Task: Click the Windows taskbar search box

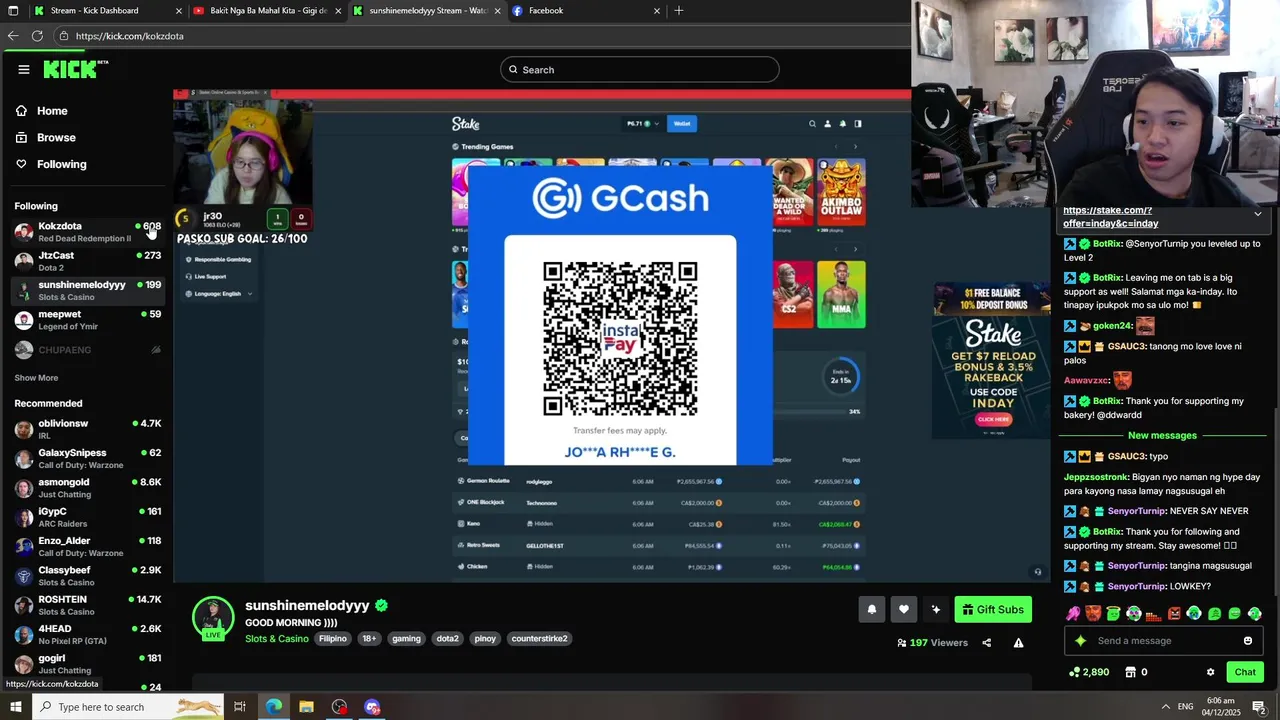Action: tap(127, 707)
